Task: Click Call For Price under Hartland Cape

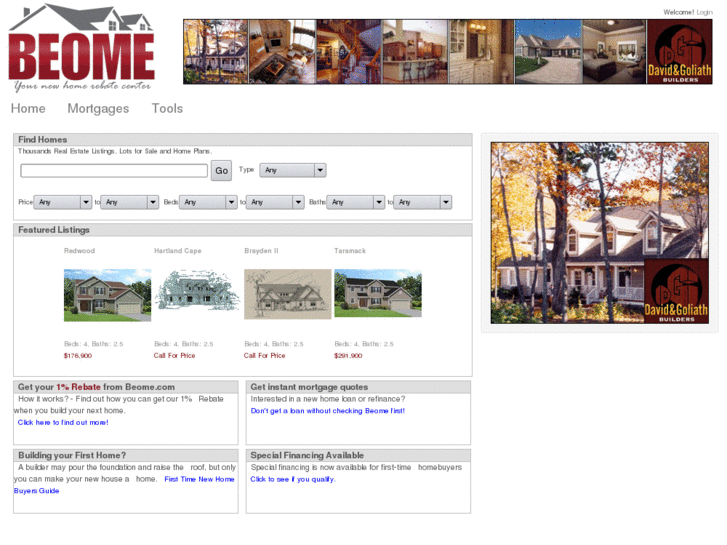Action: point(174,356)
